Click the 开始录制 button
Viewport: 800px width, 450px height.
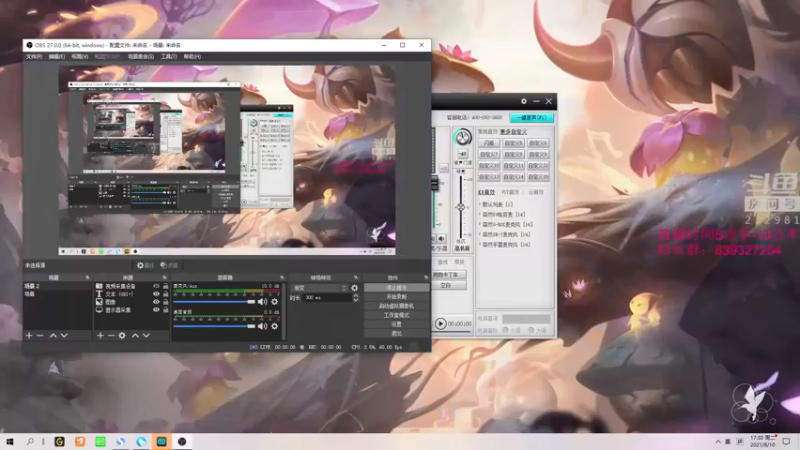pyautogui.click(x=396, y=296)
